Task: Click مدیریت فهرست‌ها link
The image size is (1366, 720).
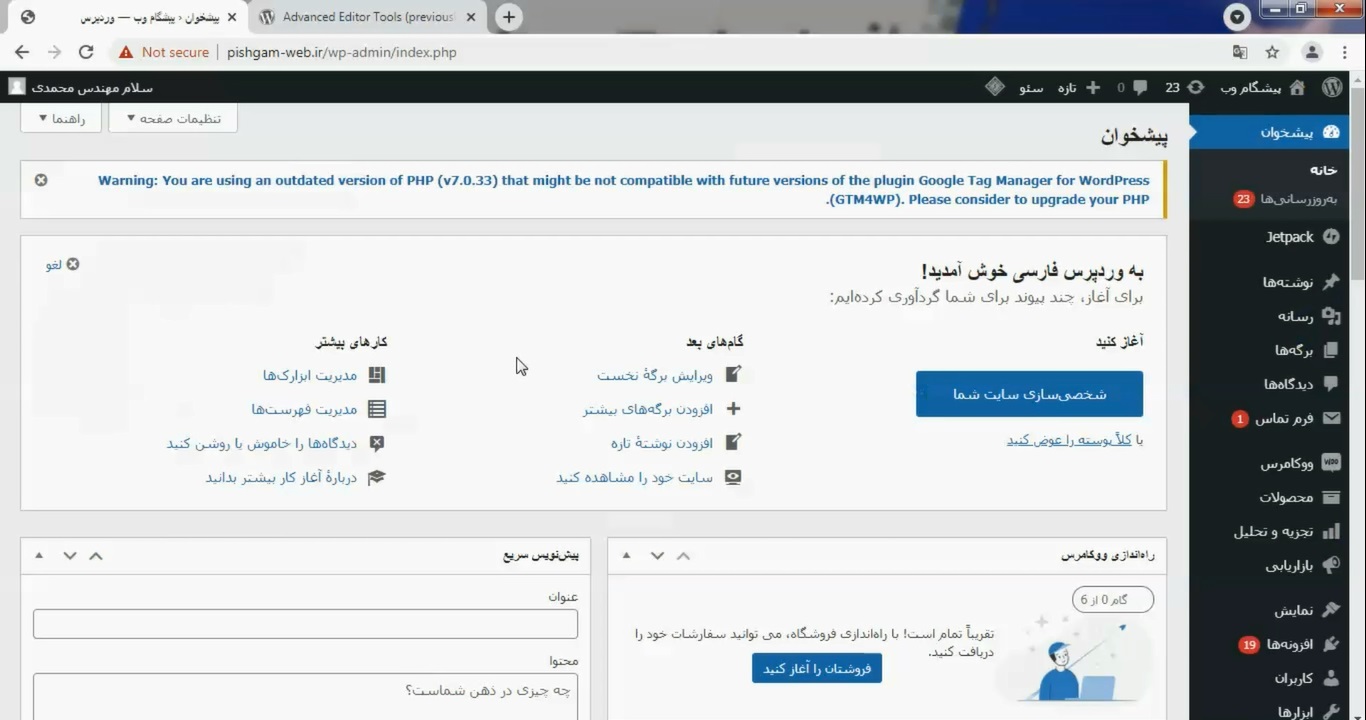Action: coord(304,409)
